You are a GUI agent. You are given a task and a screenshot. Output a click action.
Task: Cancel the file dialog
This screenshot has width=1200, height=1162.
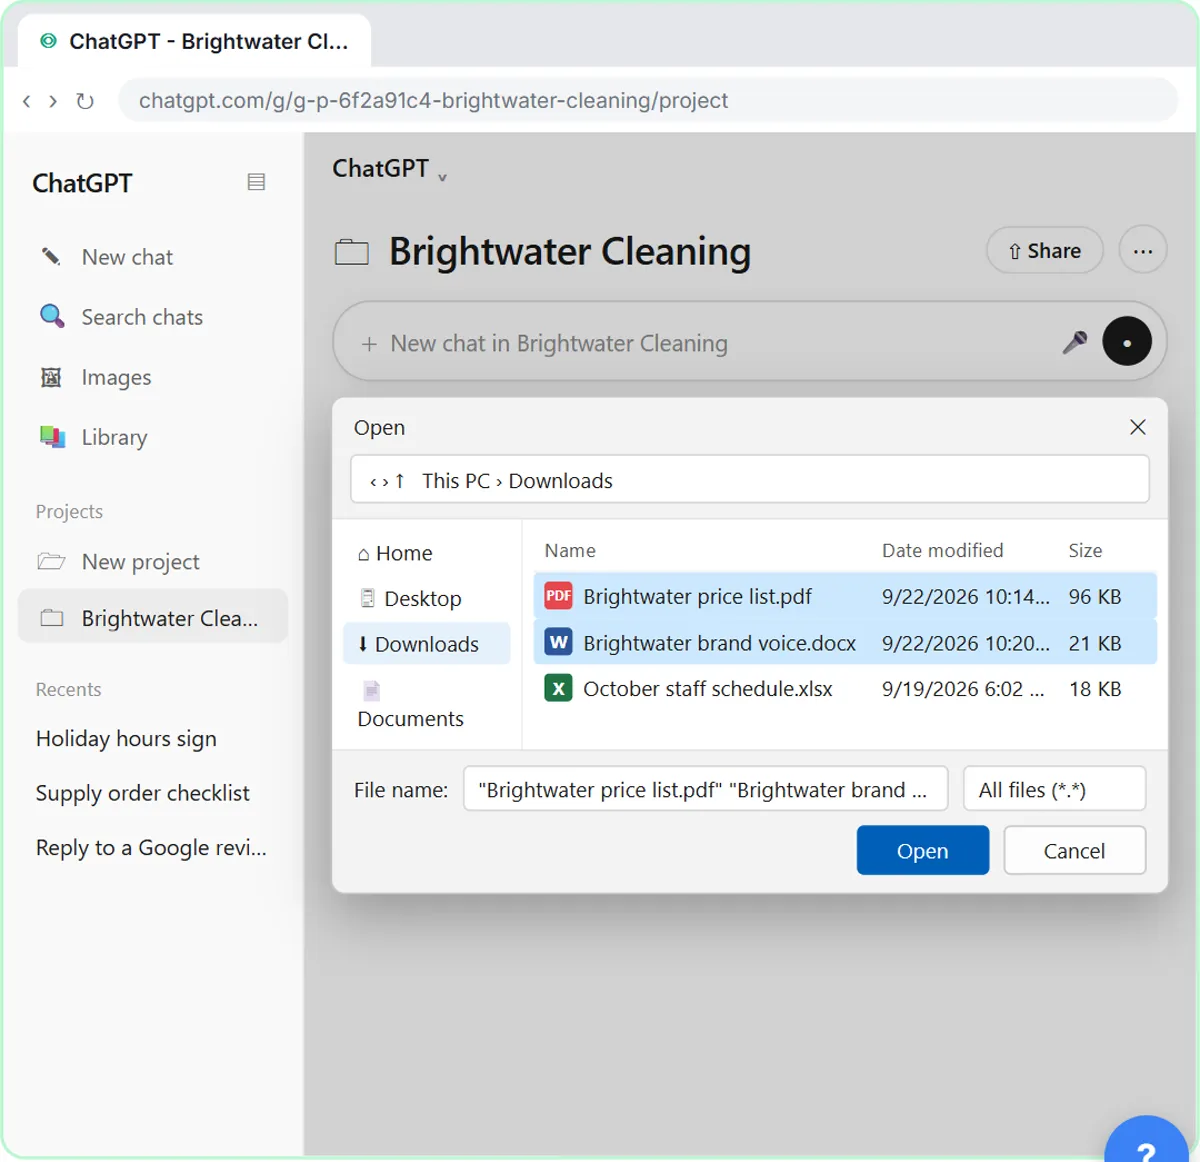tap(1074, 850)
